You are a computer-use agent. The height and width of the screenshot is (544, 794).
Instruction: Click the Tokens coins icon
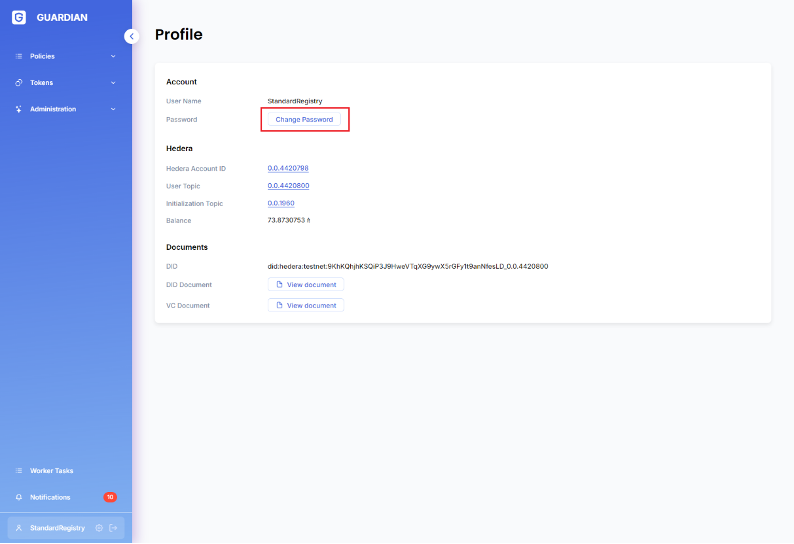[x=19, y=83]
